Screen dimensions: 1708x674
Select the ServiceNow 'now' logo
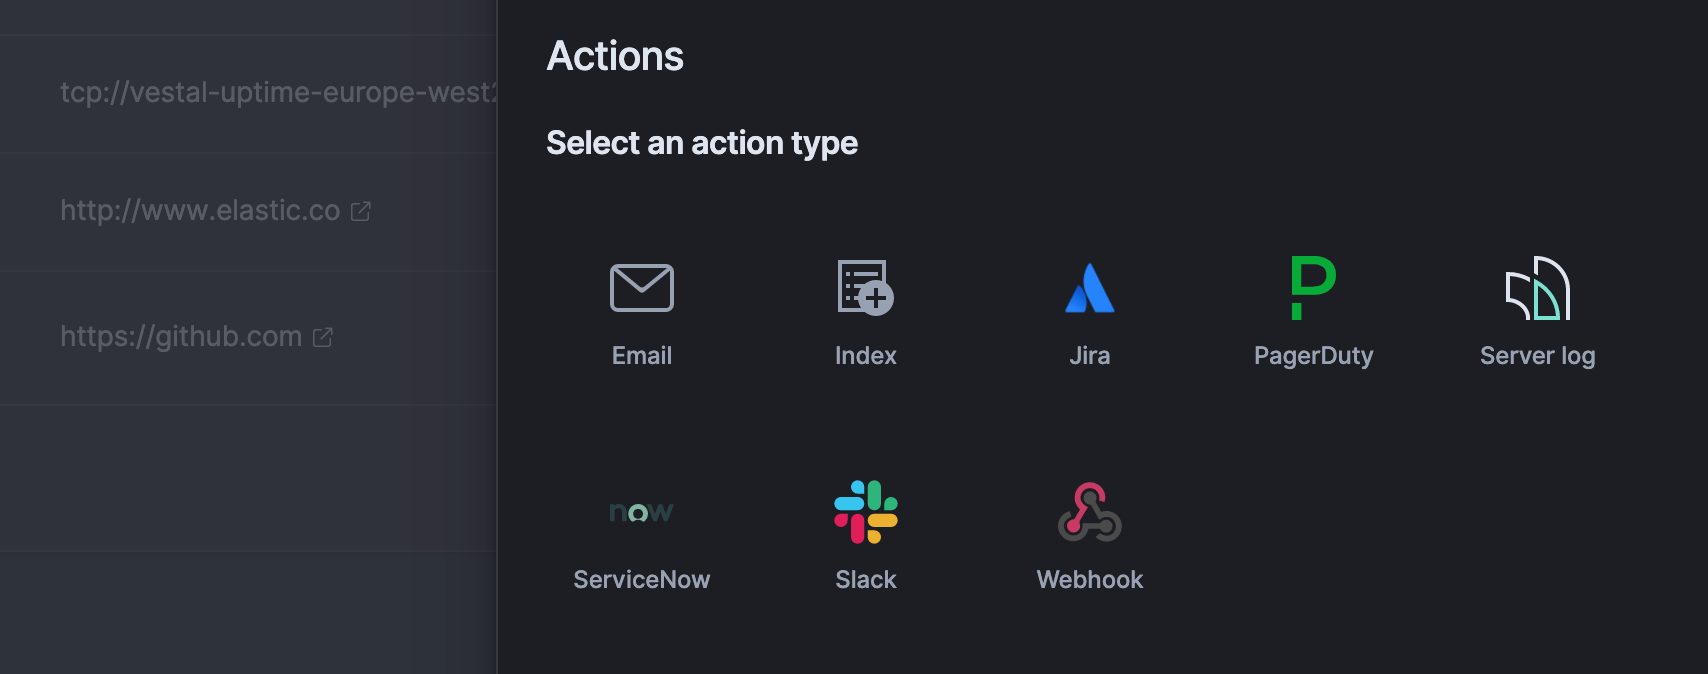tap(641, 512)
